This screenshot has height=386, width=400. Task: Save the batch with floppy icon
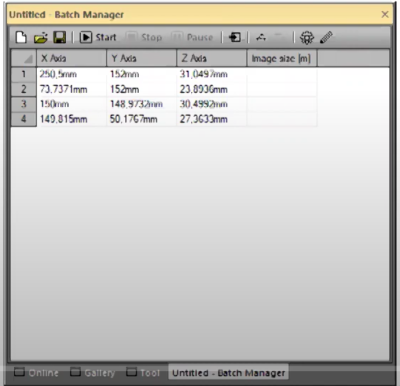point(60,37)
